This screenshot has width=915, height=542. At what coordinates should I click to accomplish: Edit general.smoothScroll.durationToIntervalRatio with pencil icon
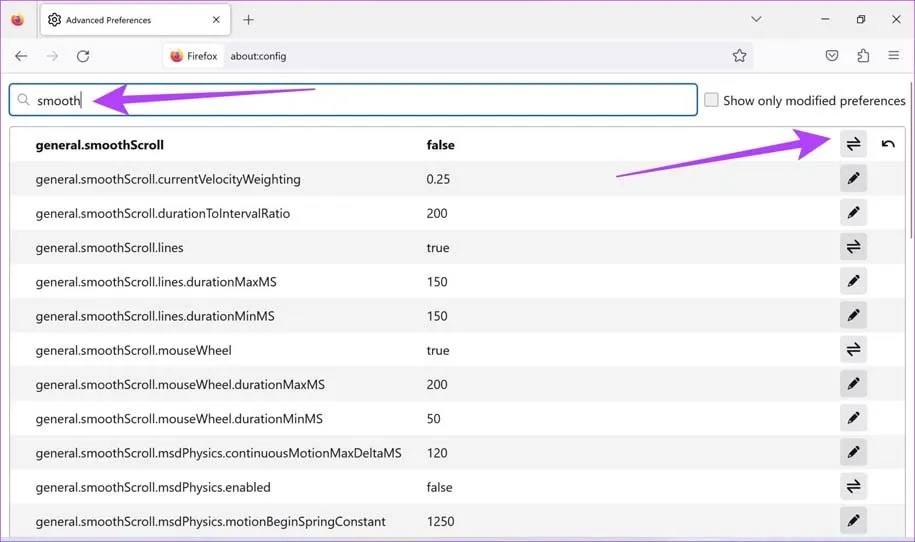[x=853, y=213]
